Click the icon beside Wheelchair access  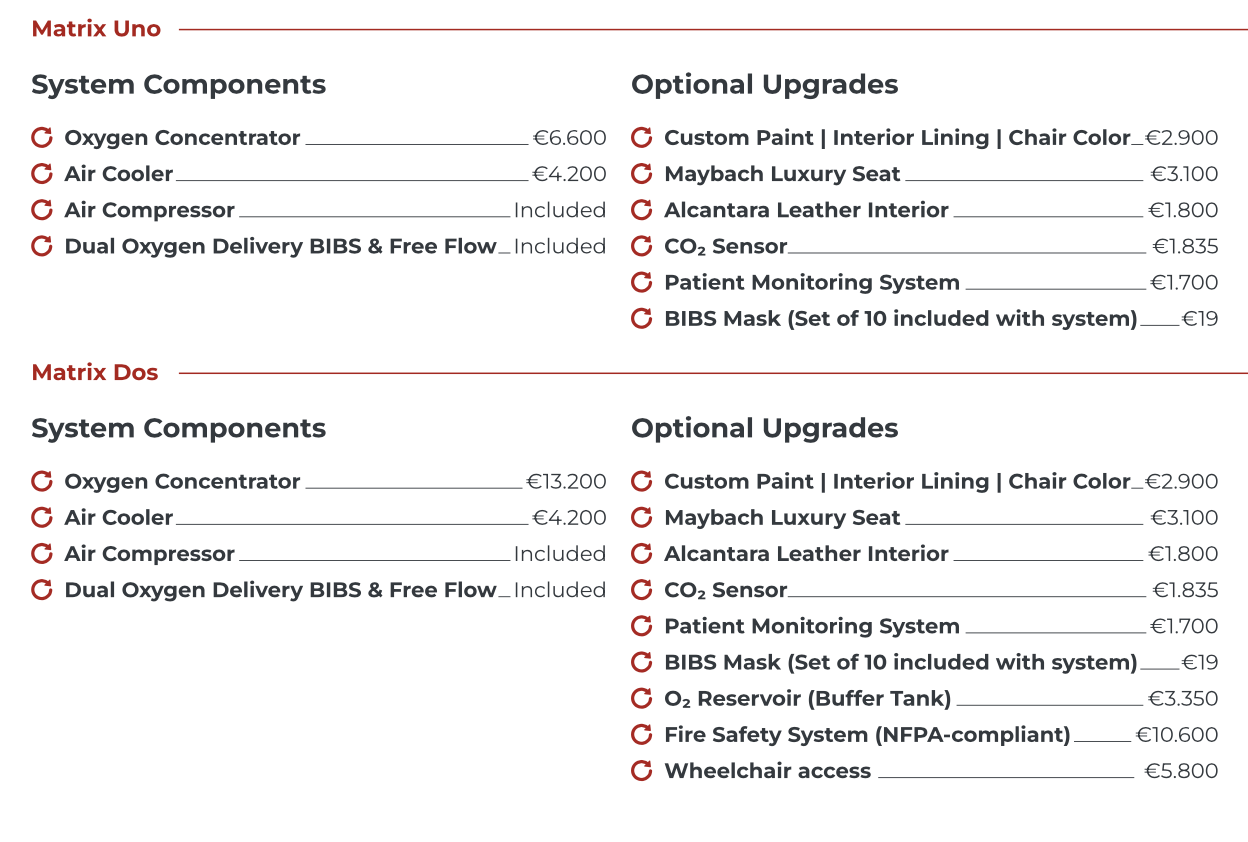642,770
